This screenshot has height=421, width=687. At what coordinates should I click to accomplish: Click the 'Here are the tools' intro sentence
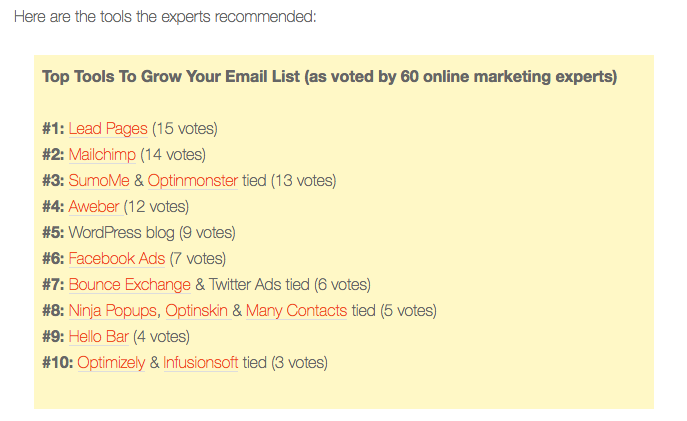[165, 17]
